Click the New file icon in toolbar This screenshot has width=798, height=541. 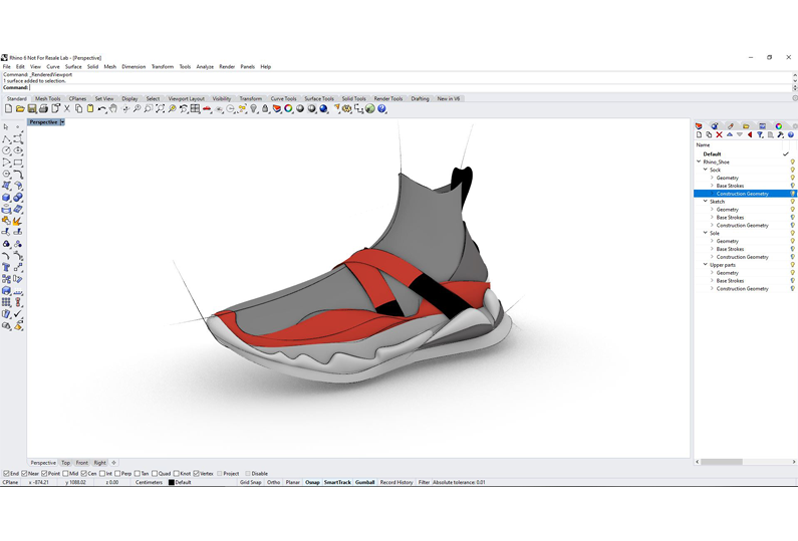8,109
